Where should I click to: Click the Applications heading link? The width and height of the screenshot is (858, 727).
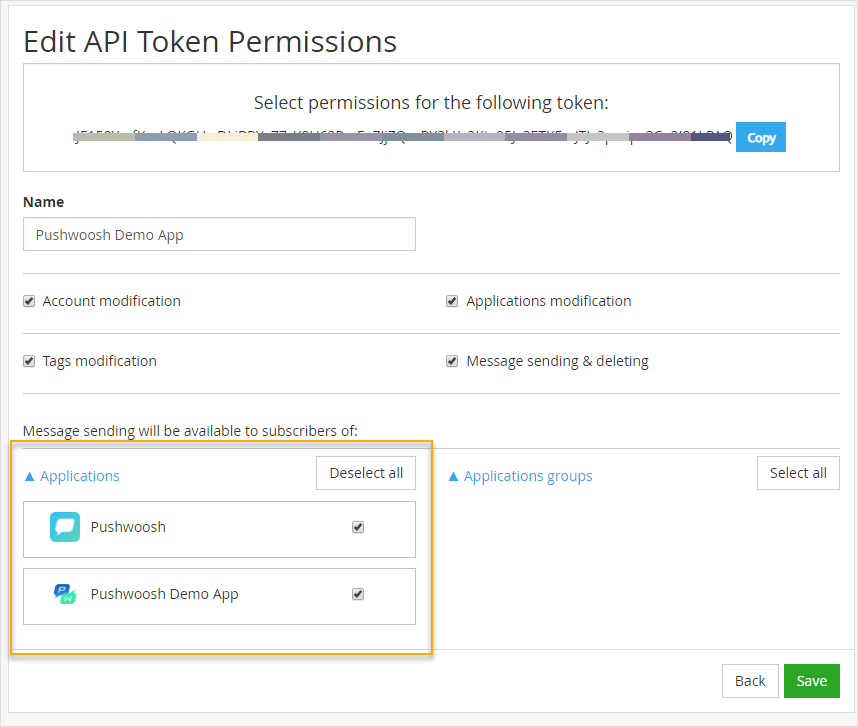click(78, 476)
